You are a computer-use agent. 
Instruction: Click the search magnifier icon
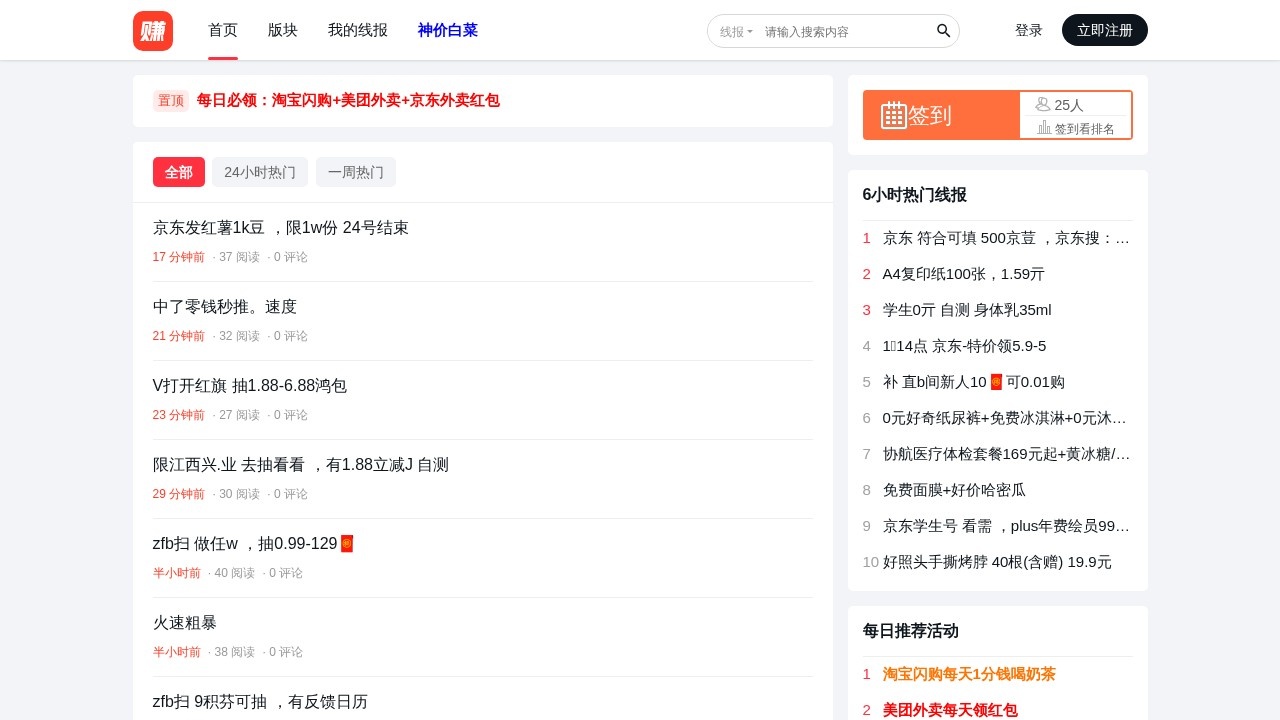942,31
